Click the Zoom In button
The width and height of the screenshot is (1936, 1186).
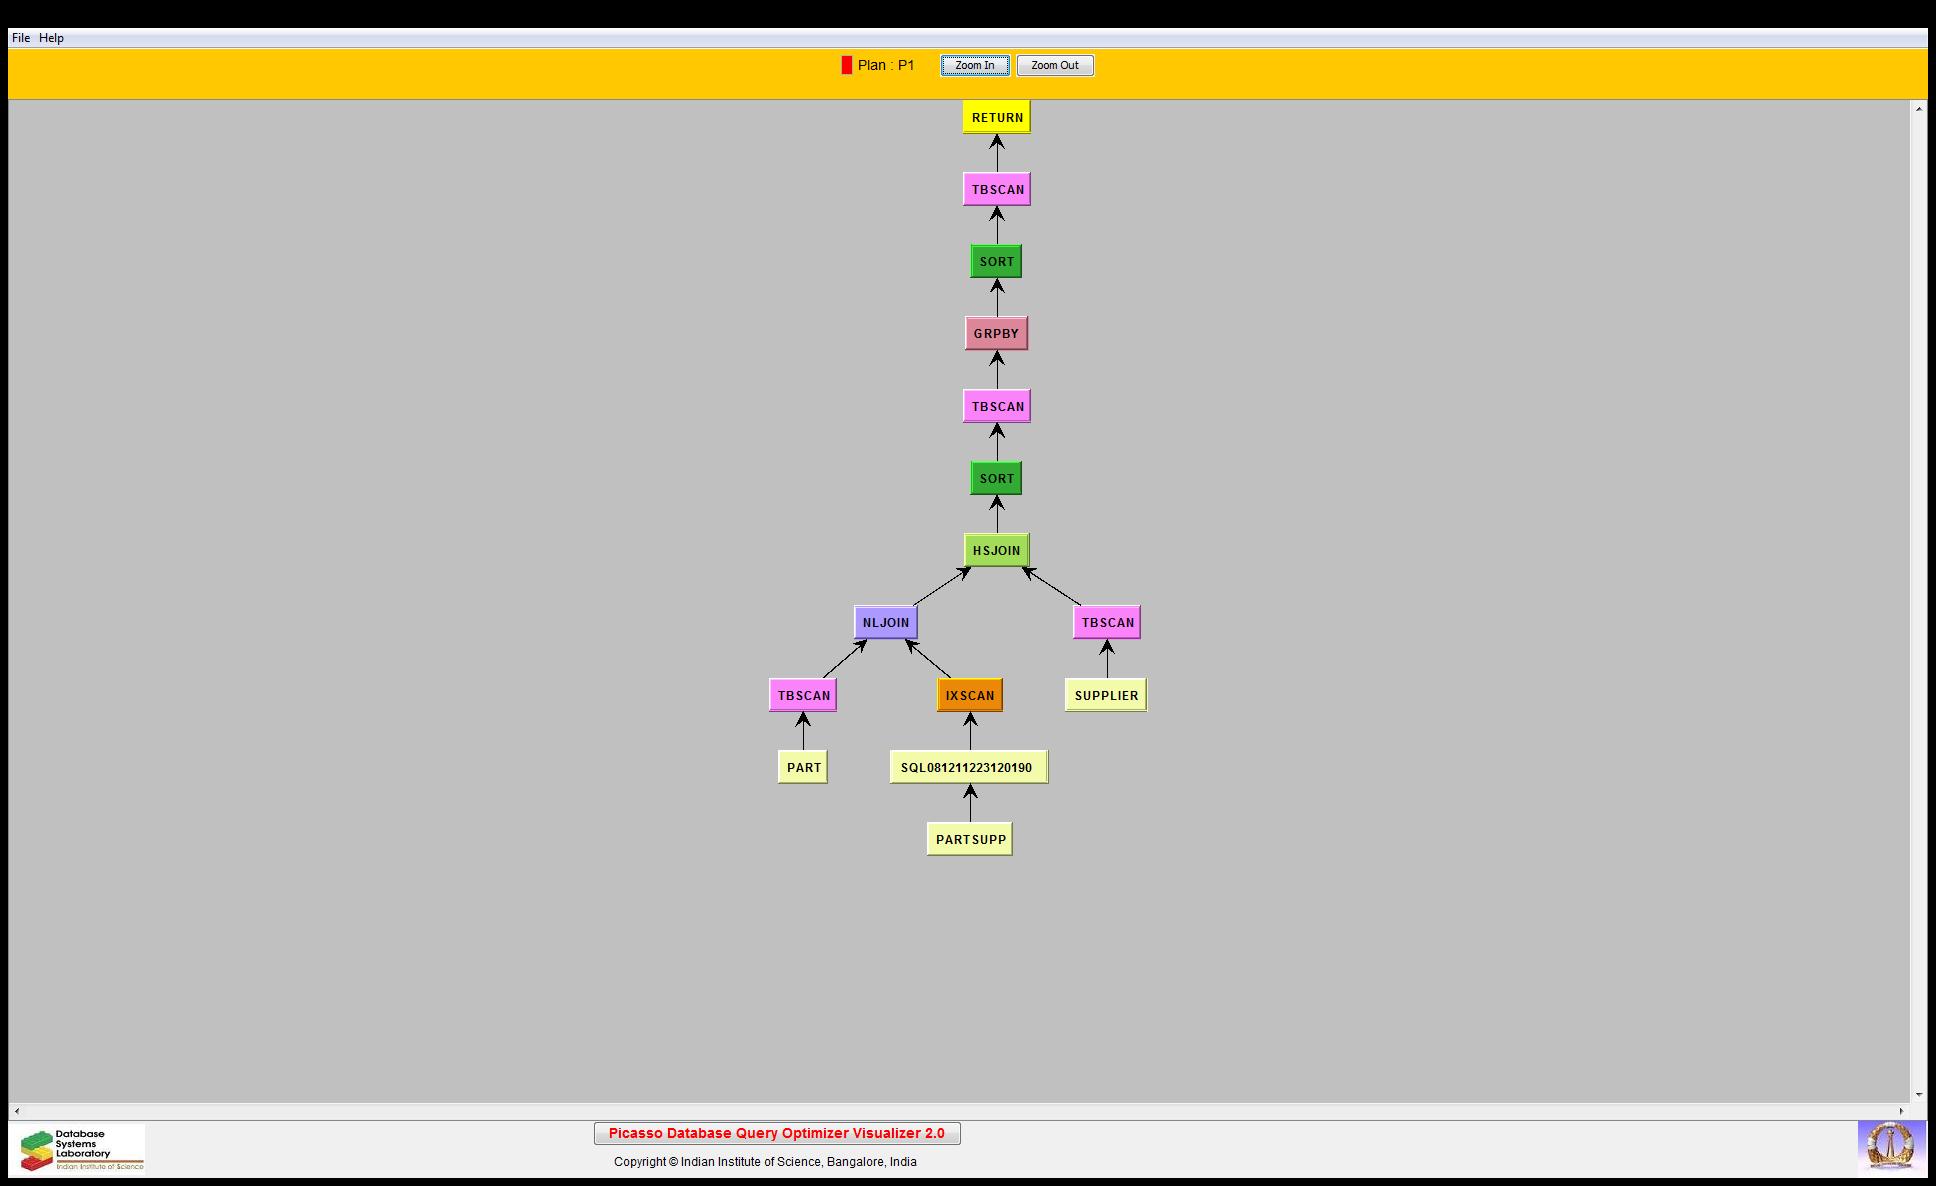click(974, 65)
